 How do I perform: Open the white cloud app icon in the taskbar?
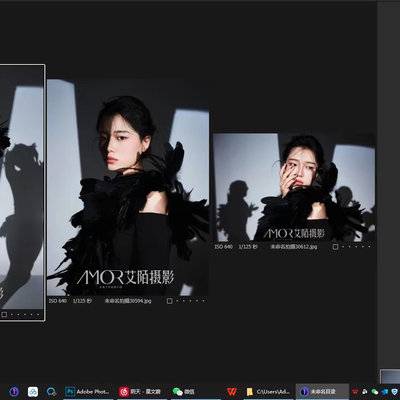[33, 391]
